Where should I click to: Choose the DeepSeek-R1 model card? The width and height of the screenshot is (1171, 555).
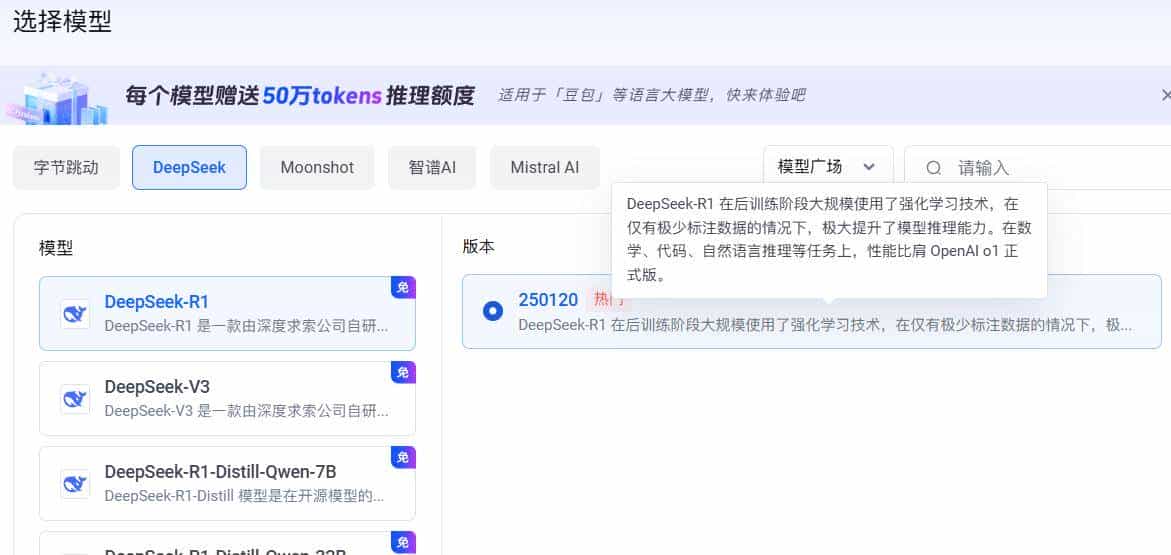coord(227,314)
